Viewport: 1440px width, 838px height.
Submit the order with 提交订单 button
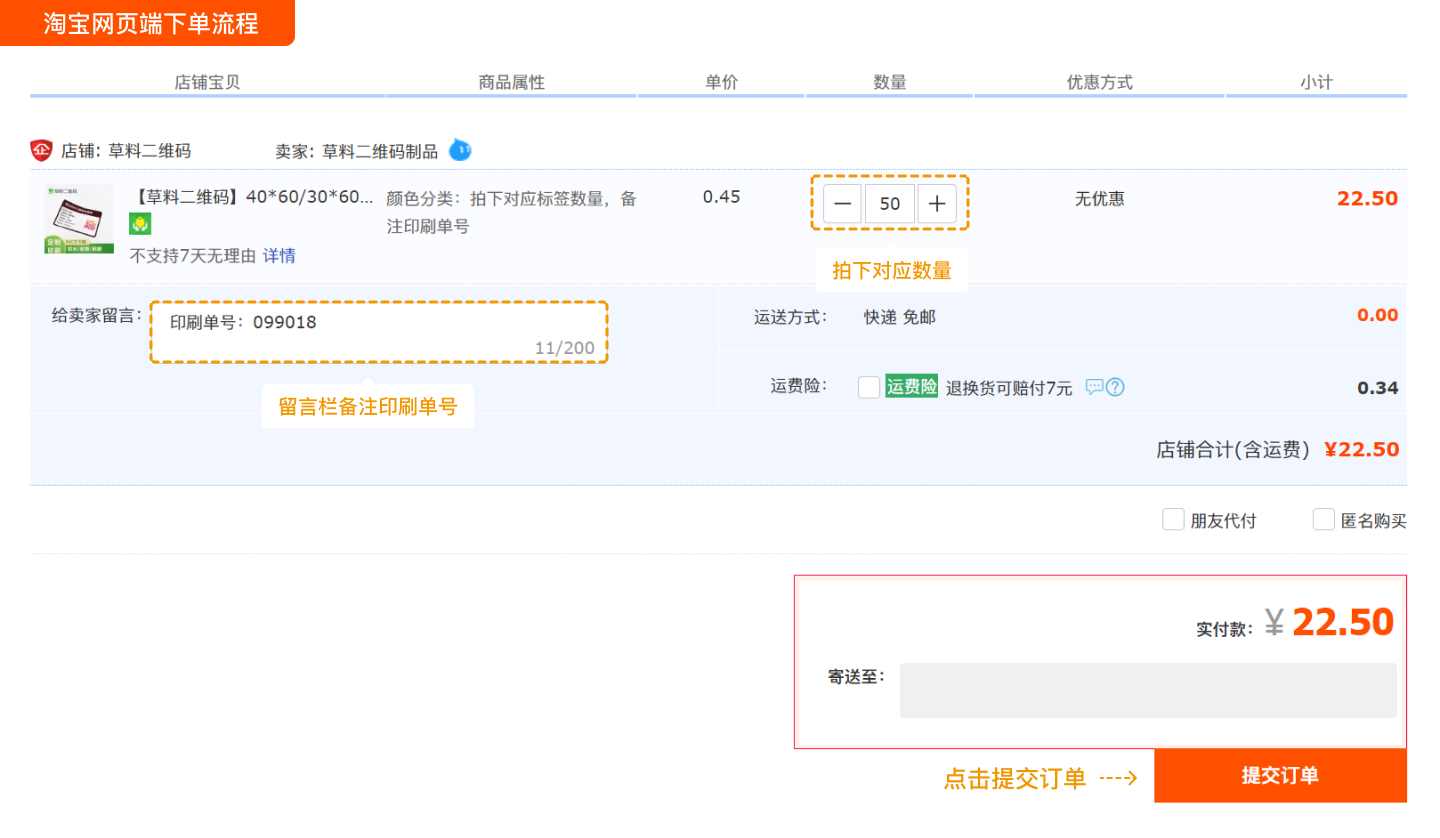(x=1281, y=775)
